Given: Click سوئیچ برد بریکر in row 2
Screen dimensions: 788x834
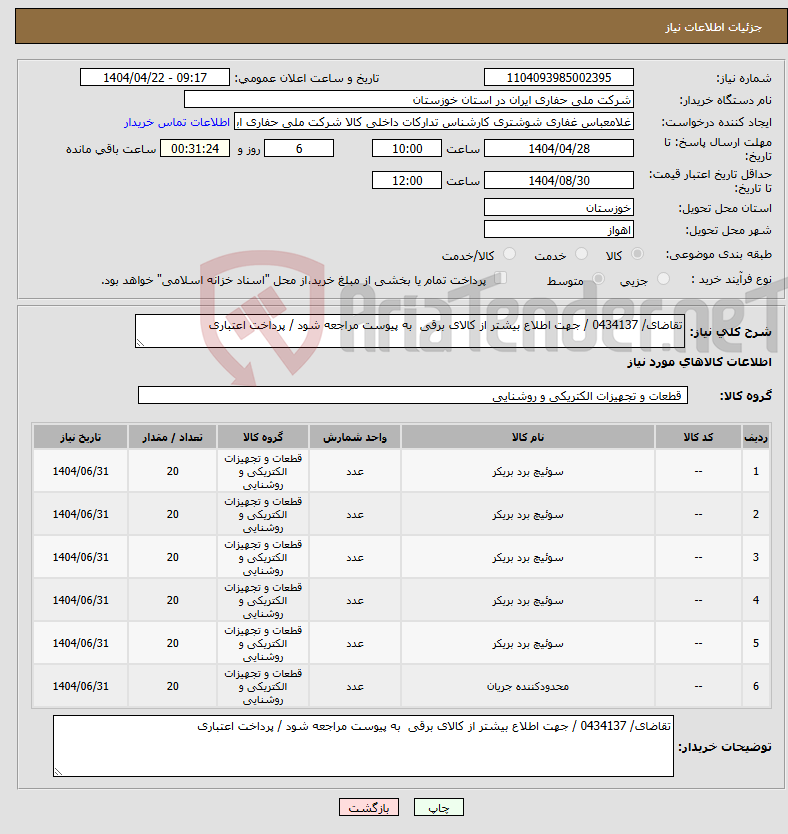Looking at the screenshot, I should (x=527, y=515).
